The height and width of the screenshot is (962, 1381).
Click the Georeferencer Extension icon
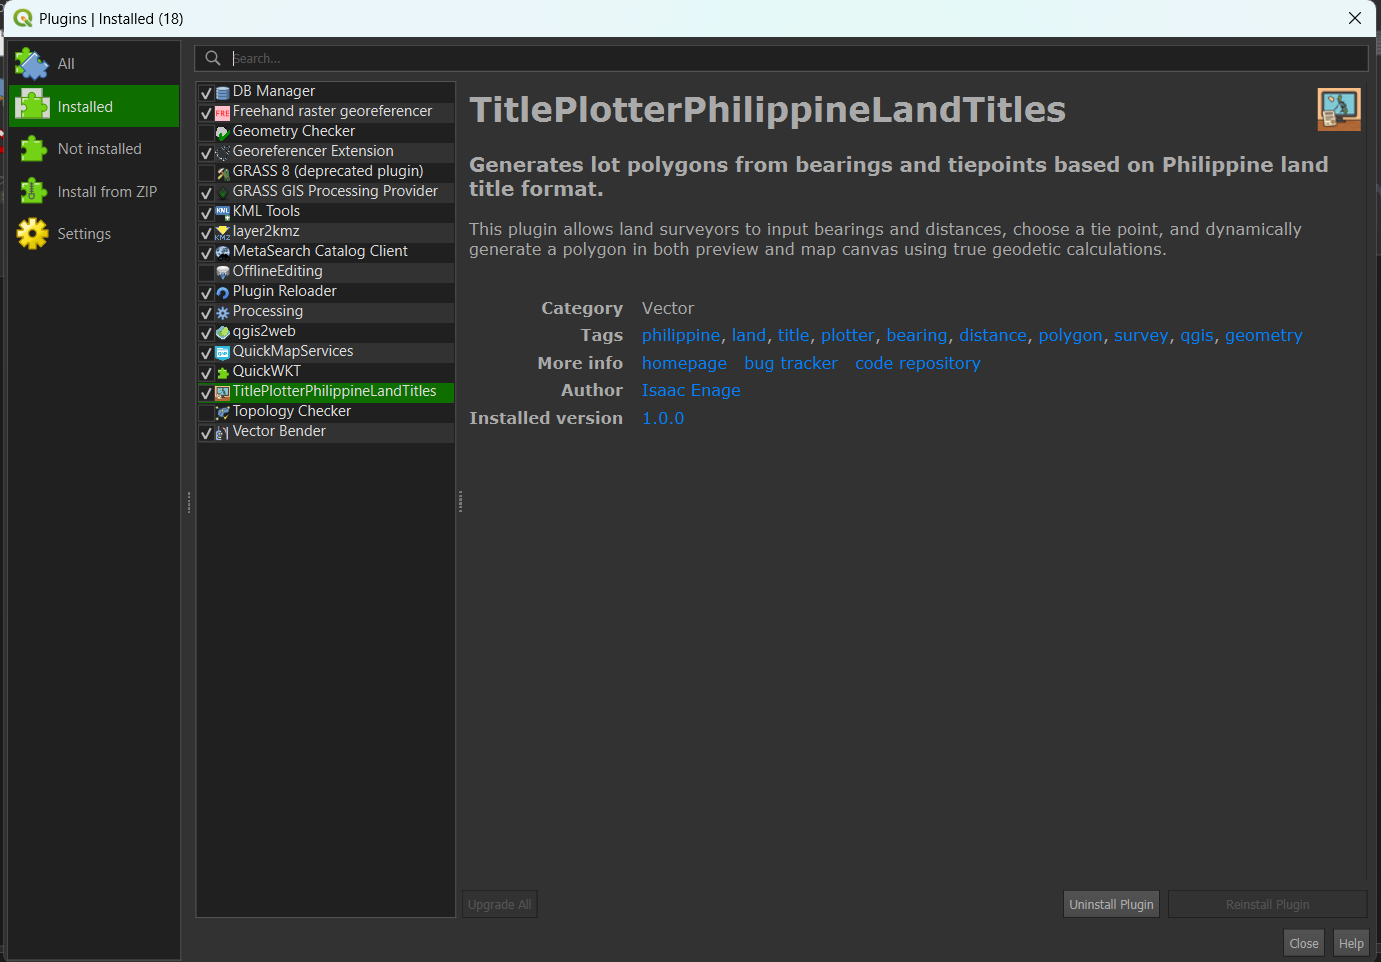(223, 152)
